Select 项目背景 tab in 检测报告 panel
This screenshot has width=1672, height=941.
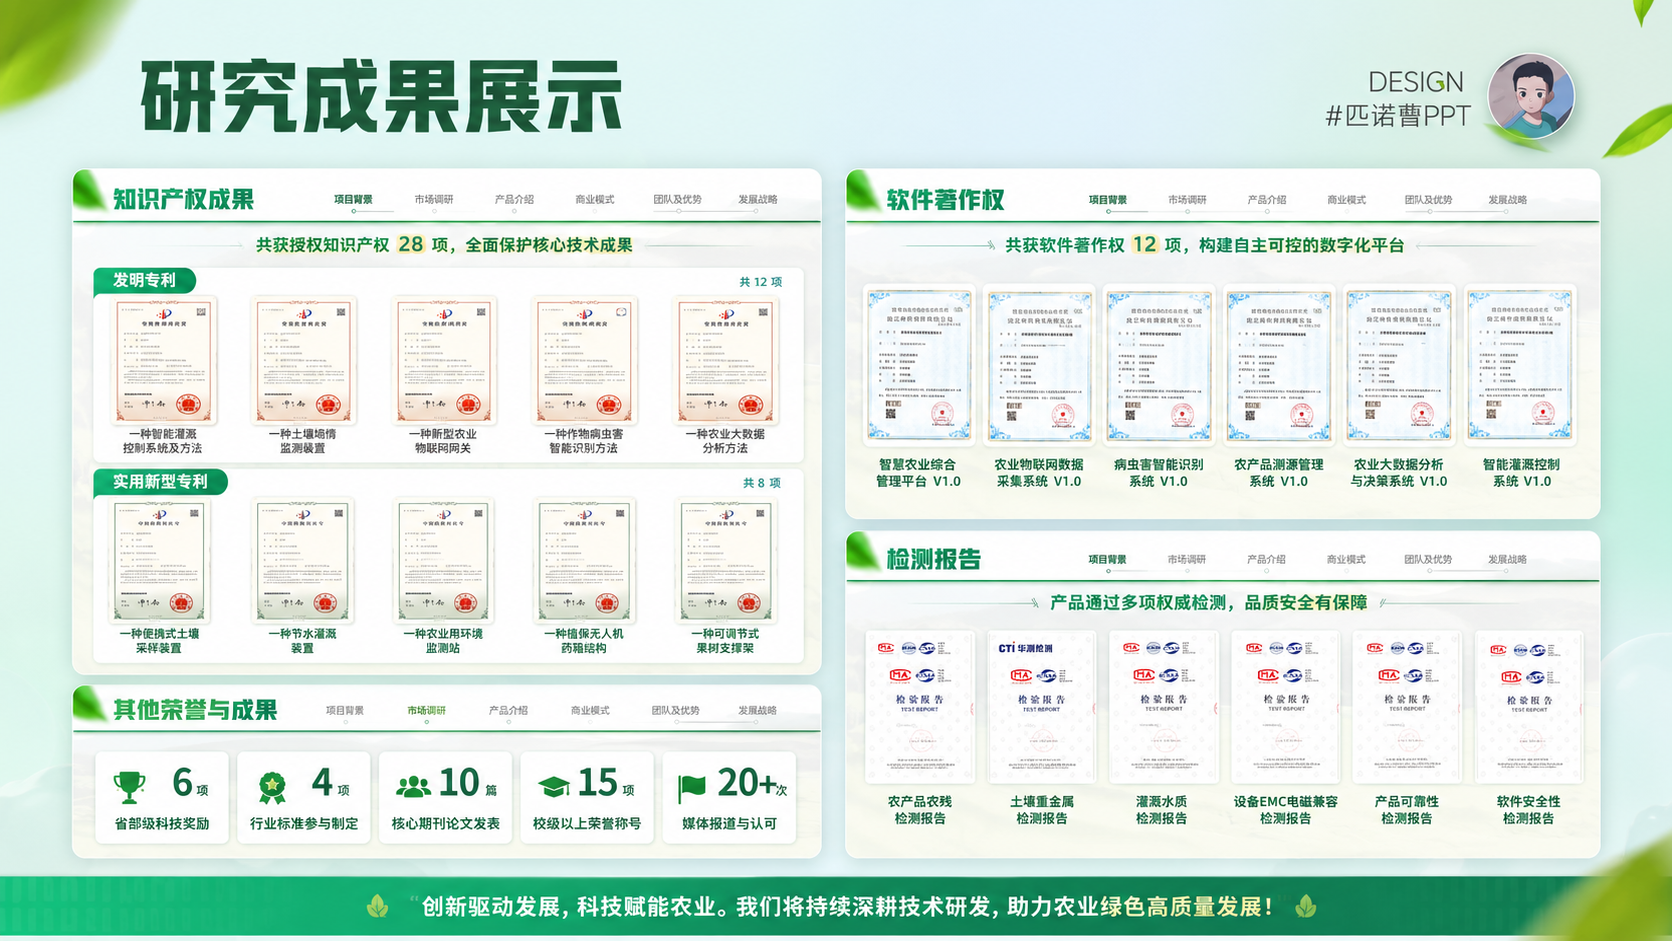(1107, 560)
